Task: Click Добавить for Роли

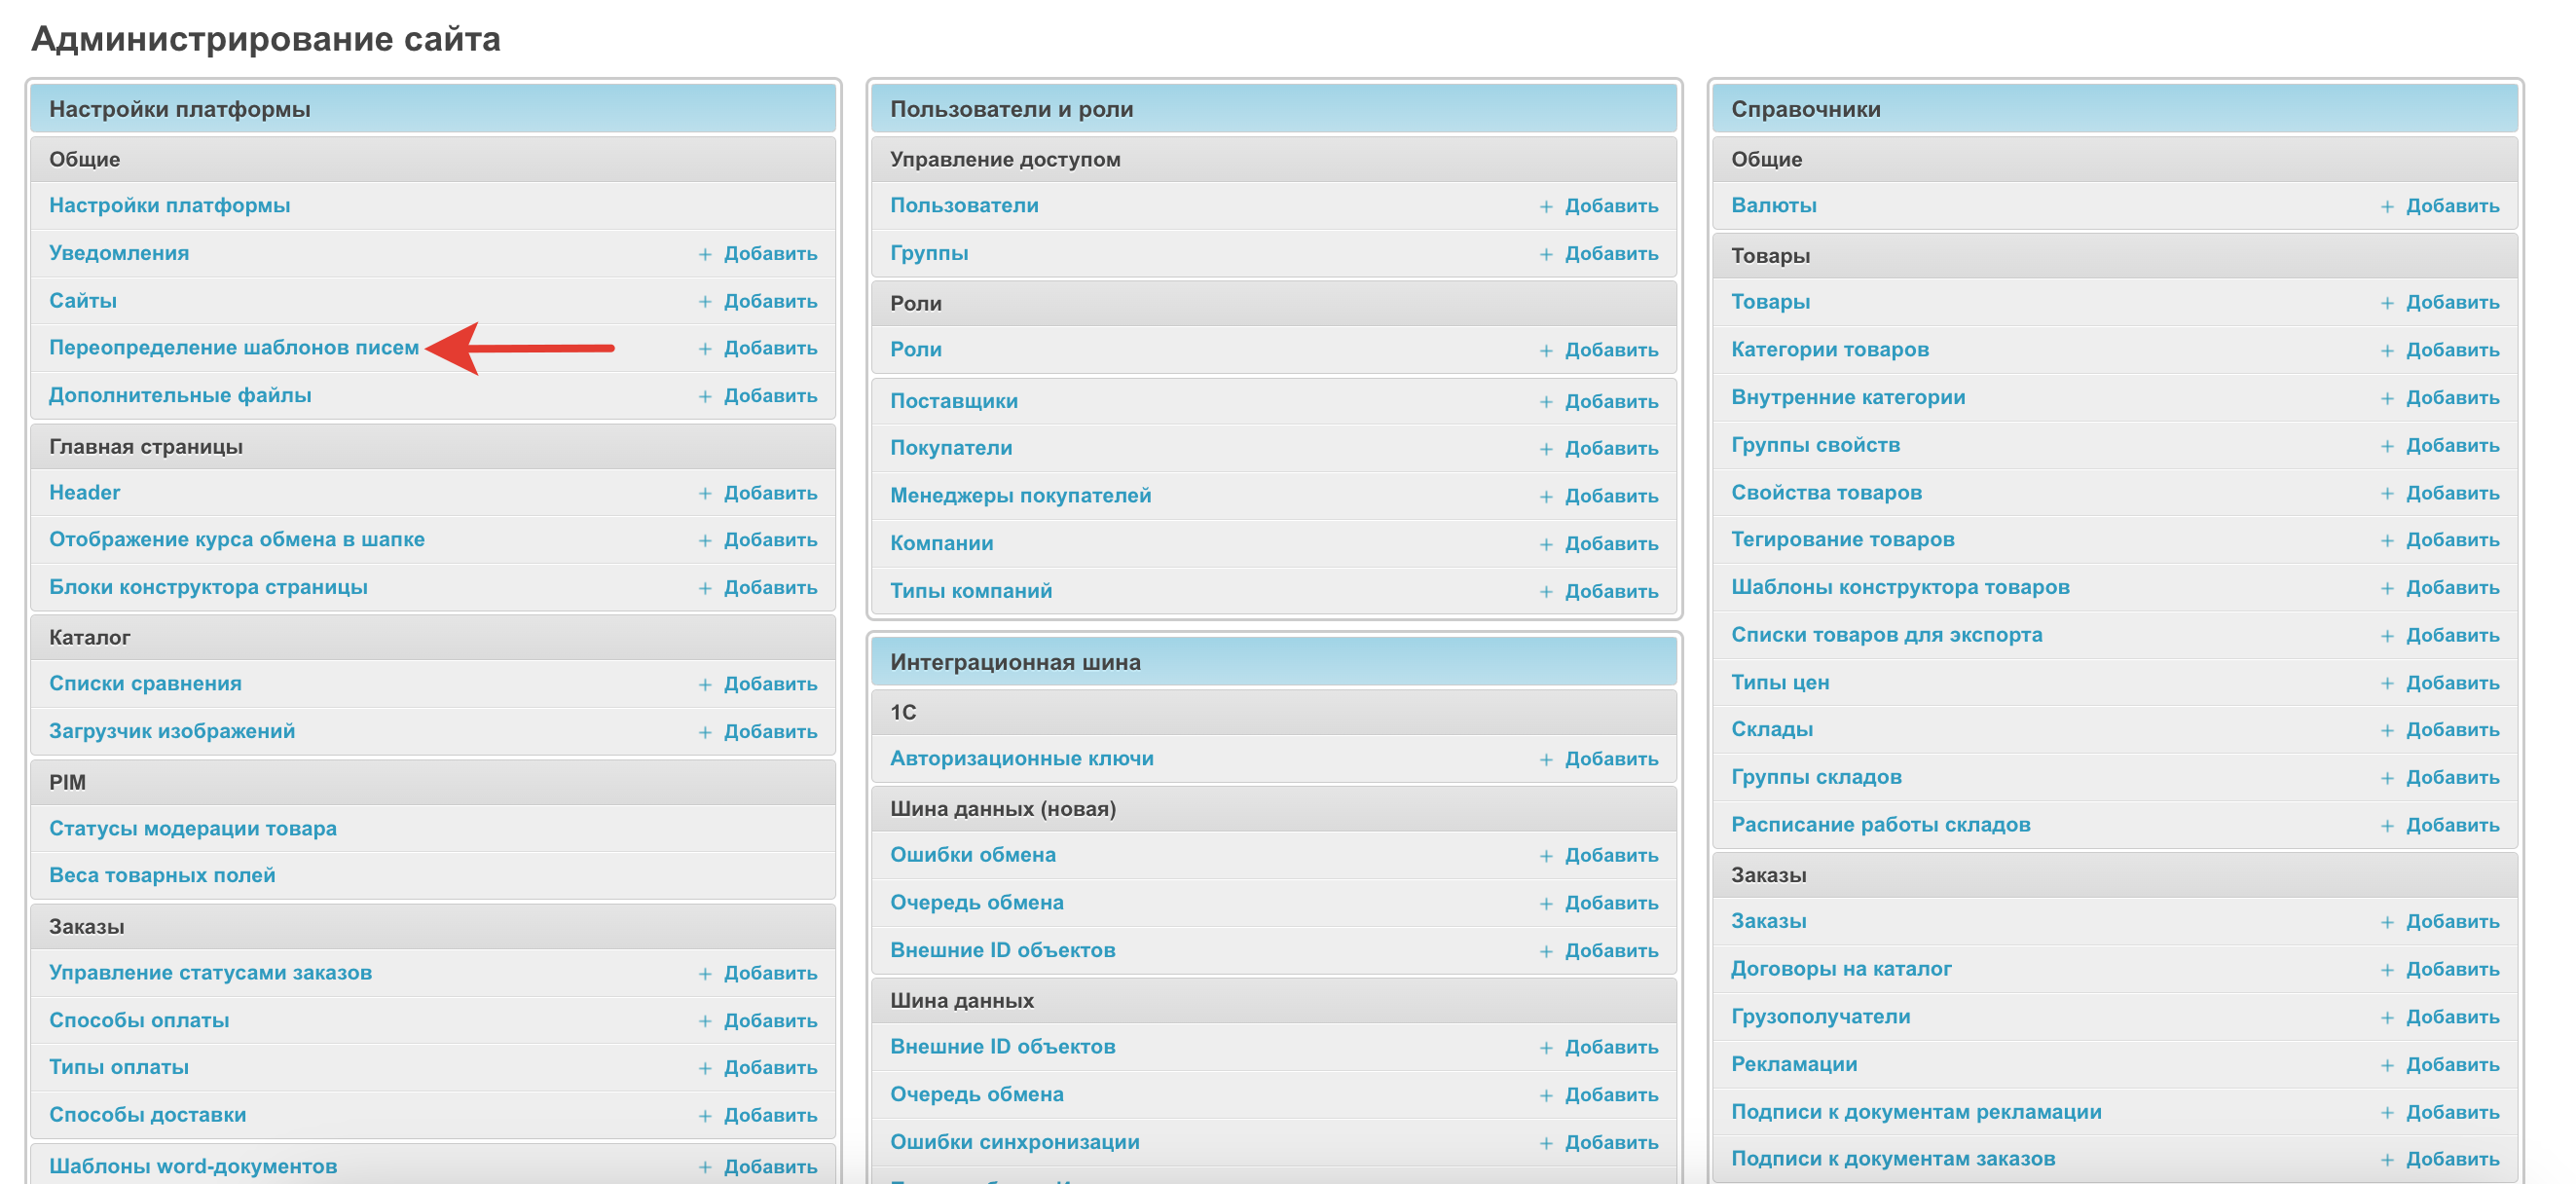Action: pos(1610,350)
